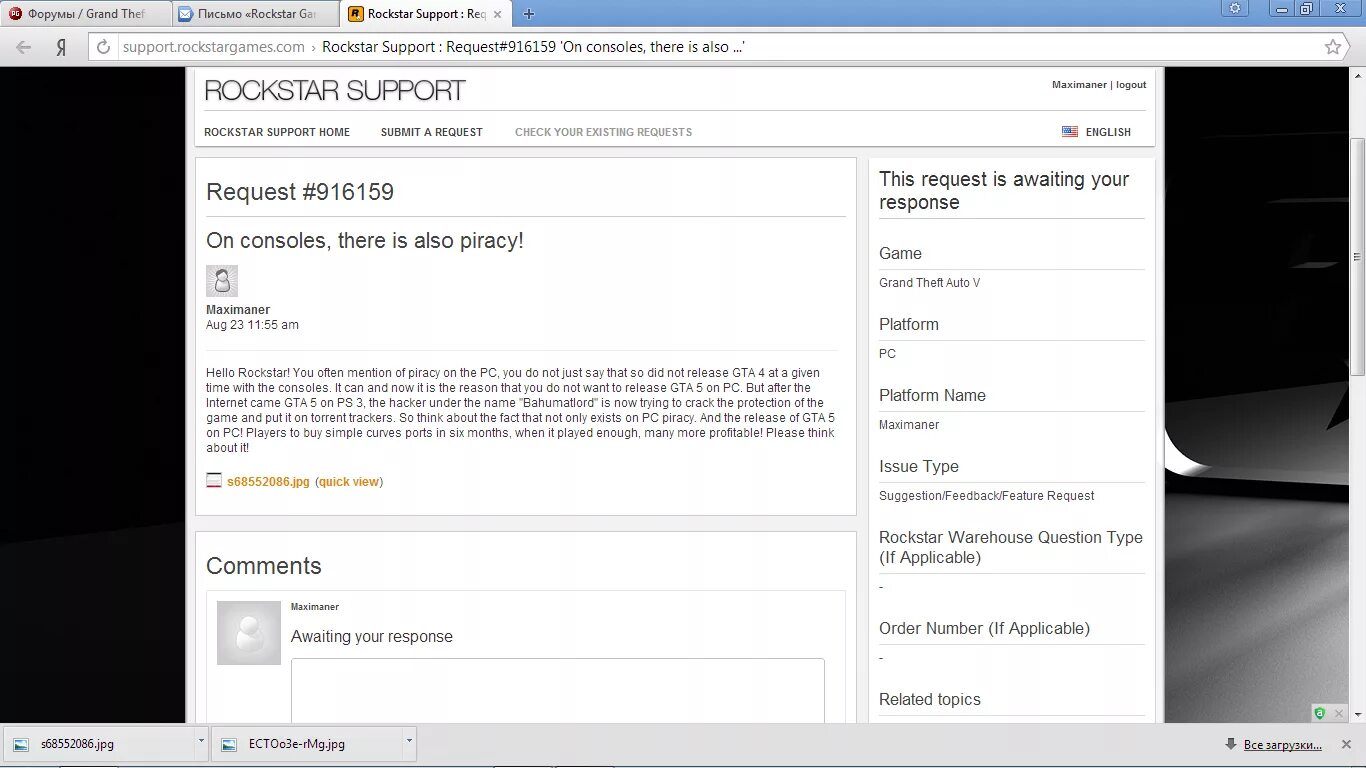Open Check Your Existing Requests
The width and height of the screenshot is (1366, 768).
click(603, 132)
